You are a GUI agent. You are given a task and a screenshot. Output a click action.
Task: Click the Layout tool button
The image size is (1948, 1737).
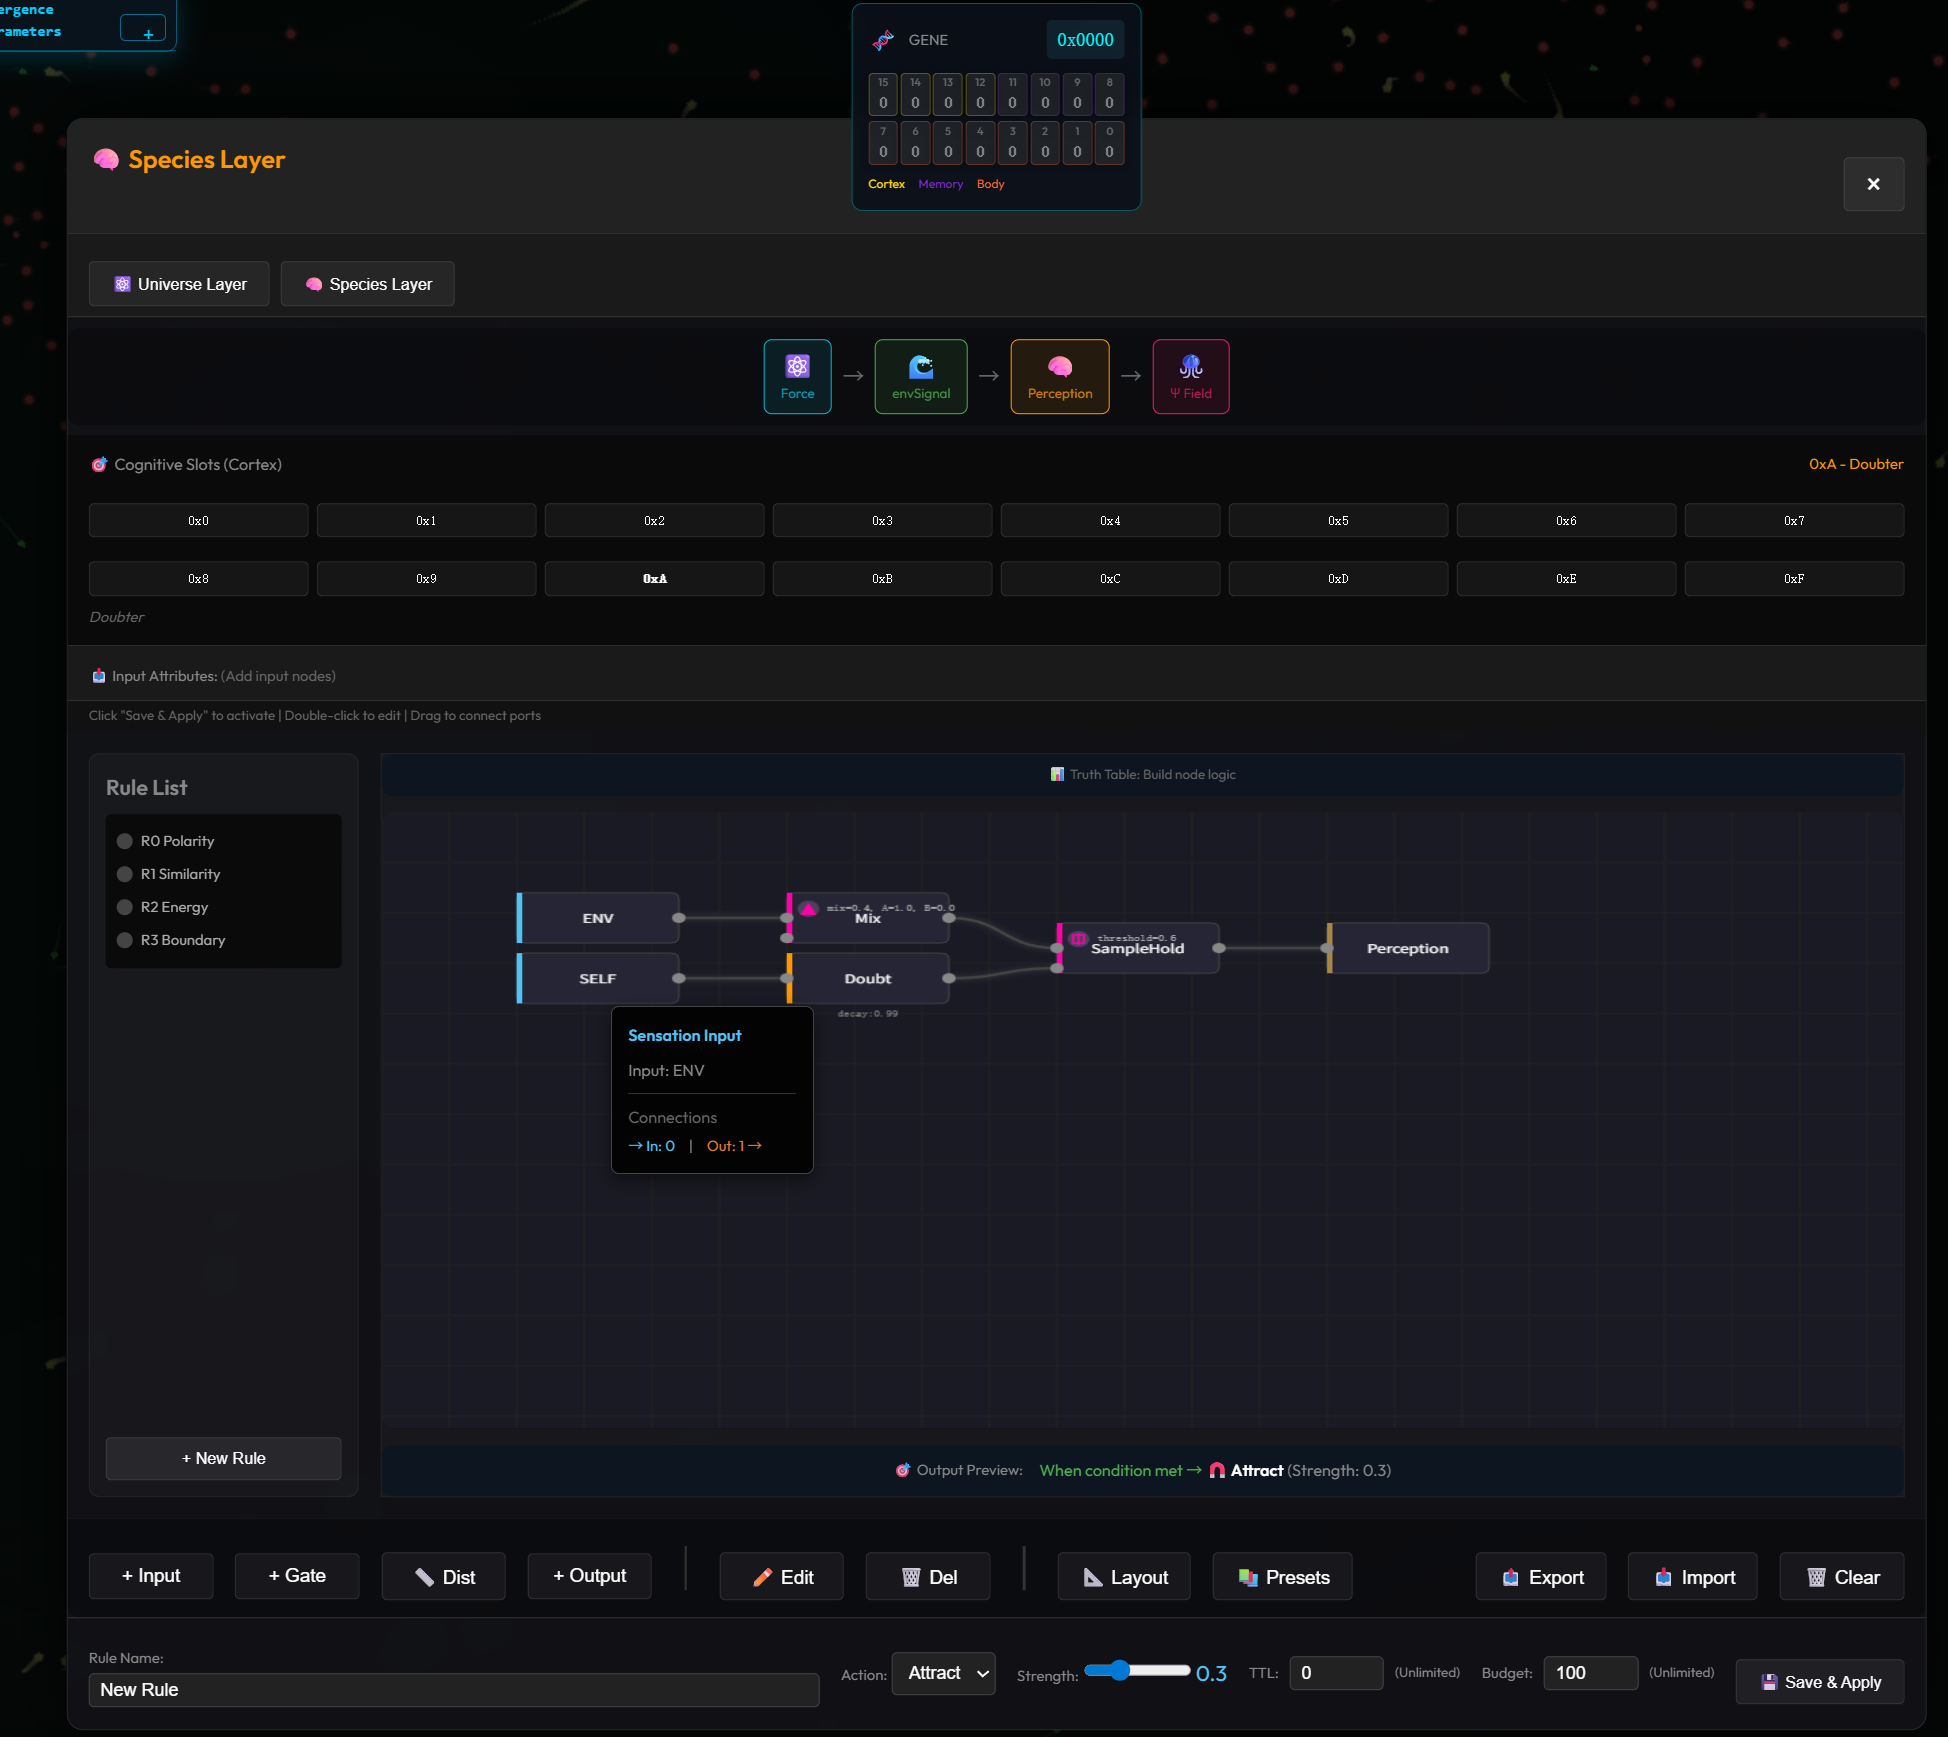click(1124, 1576)
